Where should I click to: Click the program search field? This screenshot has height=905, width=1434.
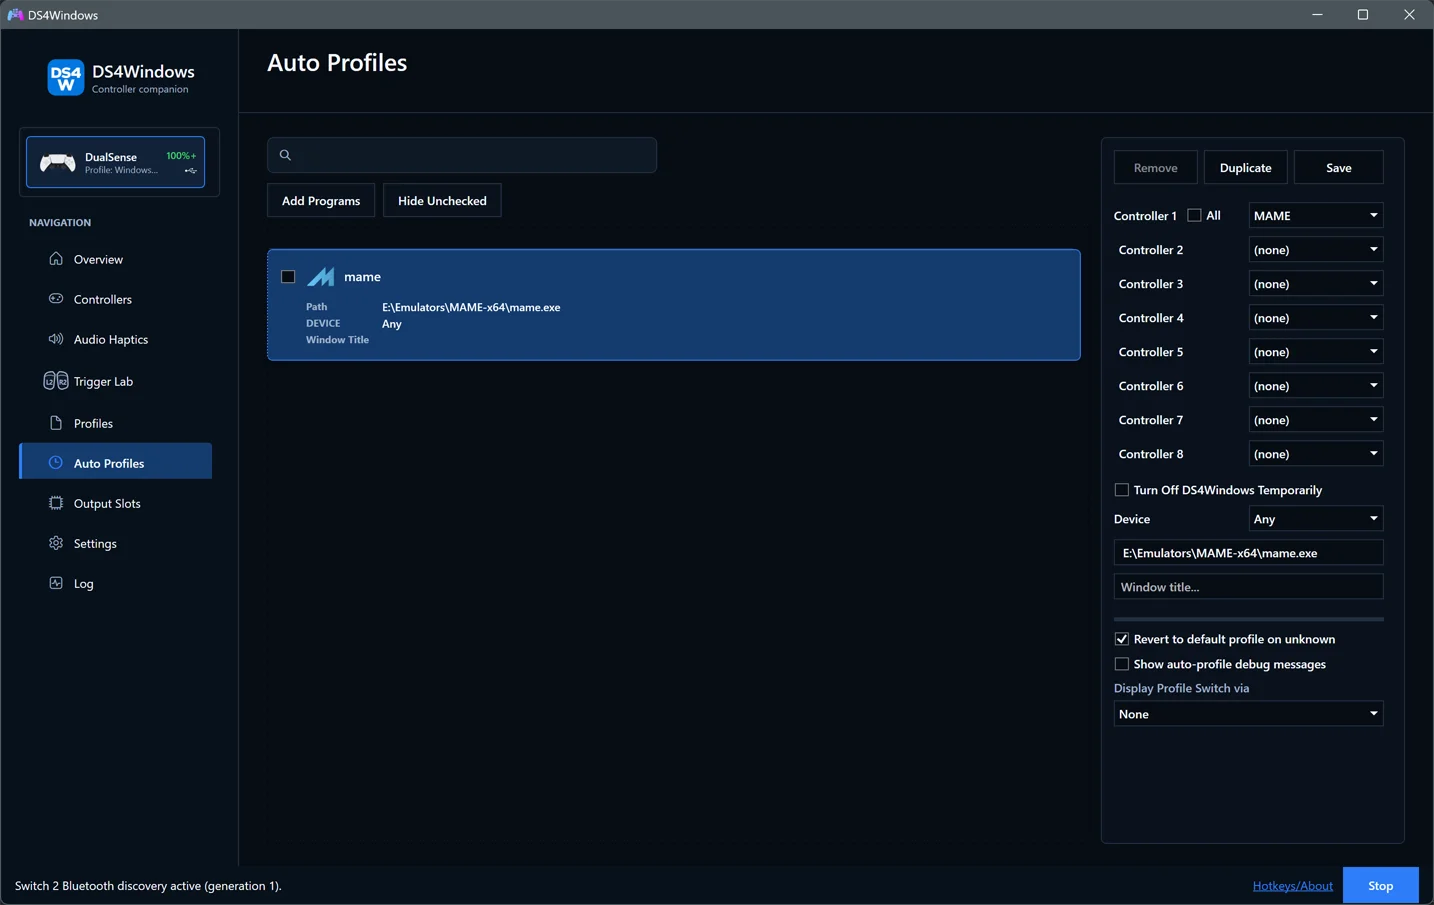pos(462,155)
